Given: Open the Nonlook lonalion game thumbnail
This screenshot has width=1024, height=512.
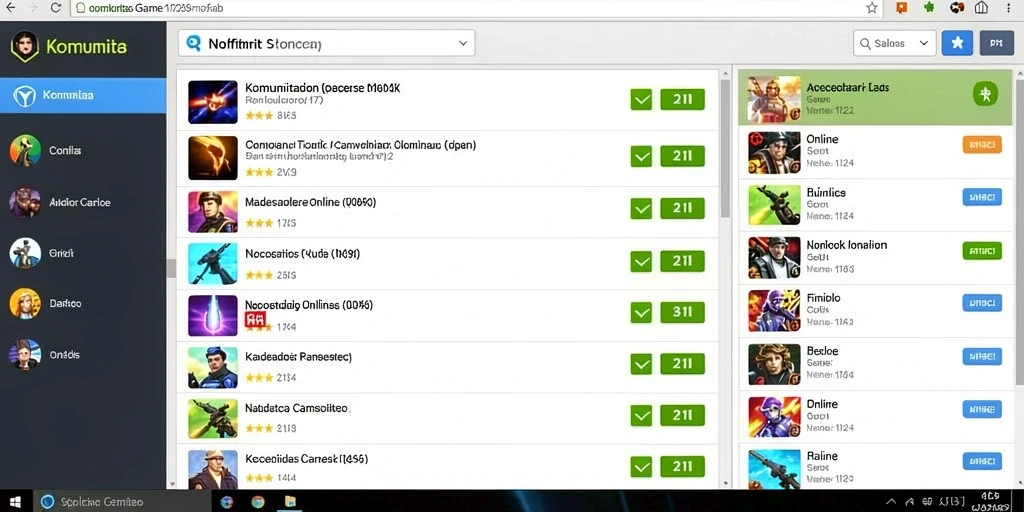Looking at the screenshot, I should point(774,258).
